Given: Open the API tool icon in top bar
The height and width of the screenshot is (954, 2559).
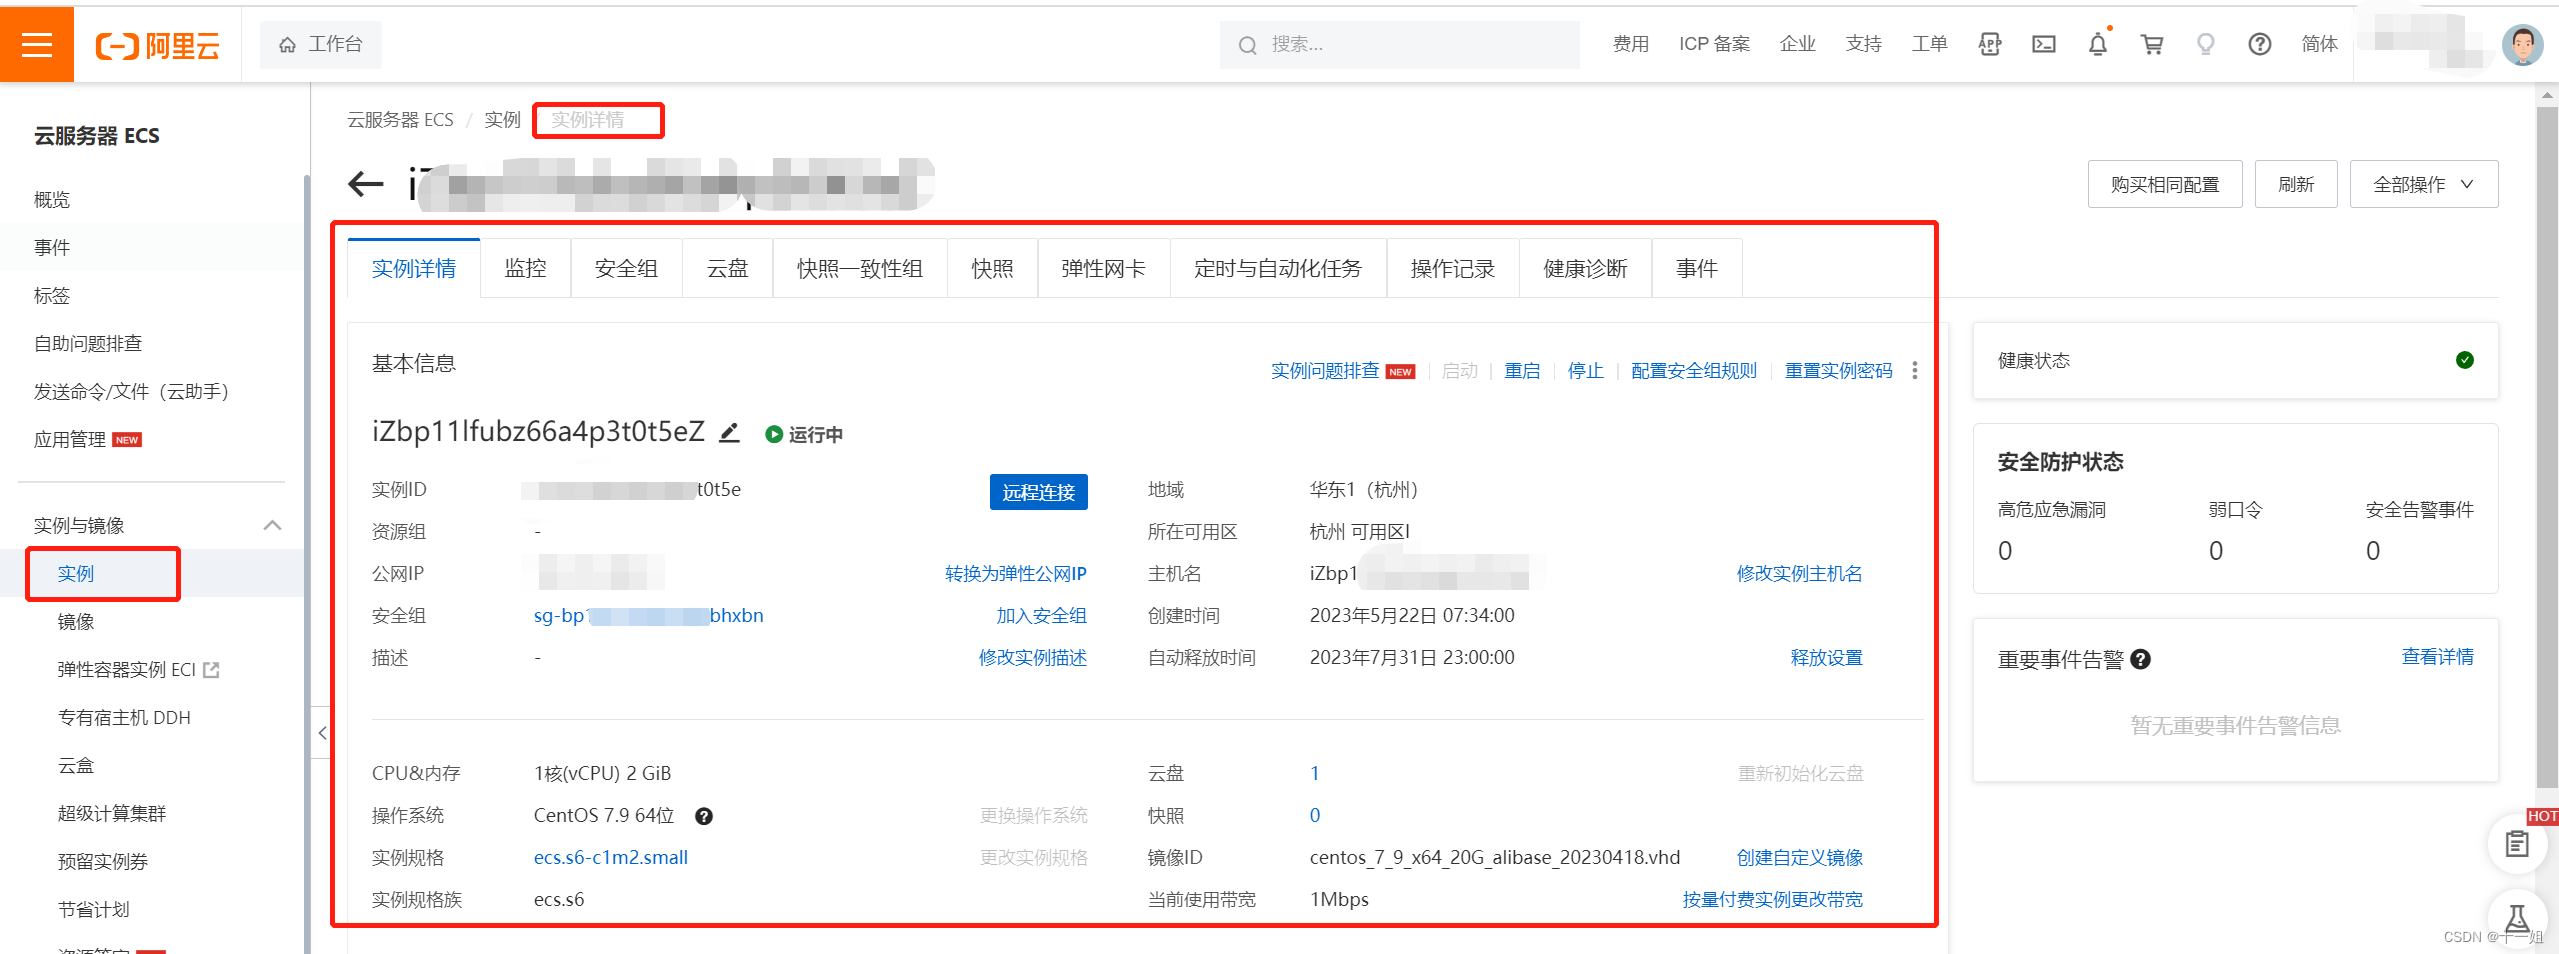Looking at the screenshot, I should (1990, 44).
